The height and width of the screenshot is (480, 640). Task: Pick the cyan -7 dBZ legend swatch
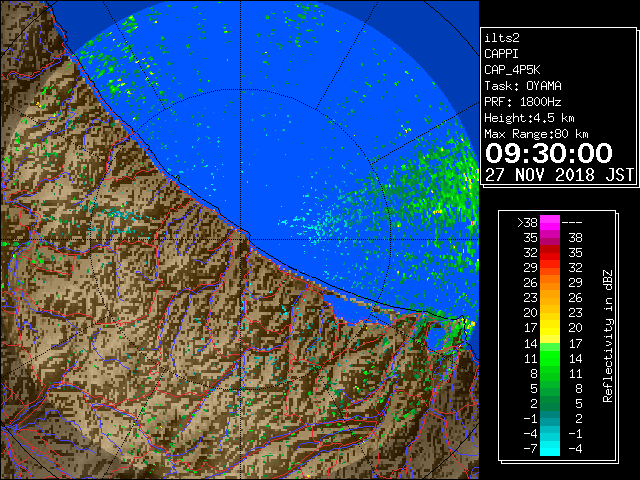(550, 448)
